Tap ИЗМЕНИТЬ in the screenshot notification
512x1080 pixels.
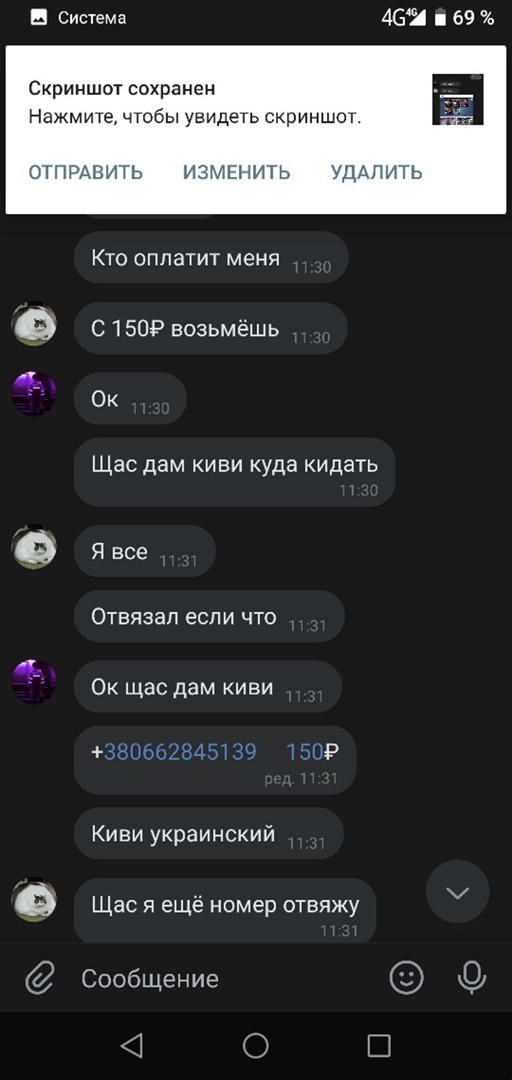(236, 172)
